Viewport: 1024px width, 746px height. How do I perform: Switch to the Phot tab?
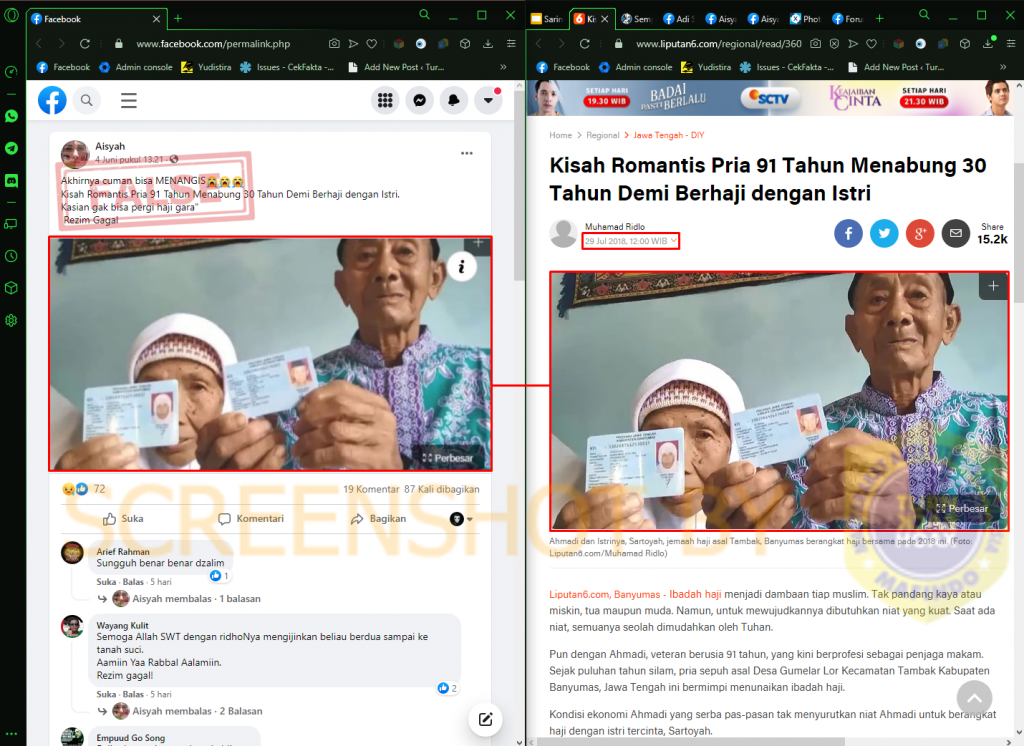click(805, 19)
